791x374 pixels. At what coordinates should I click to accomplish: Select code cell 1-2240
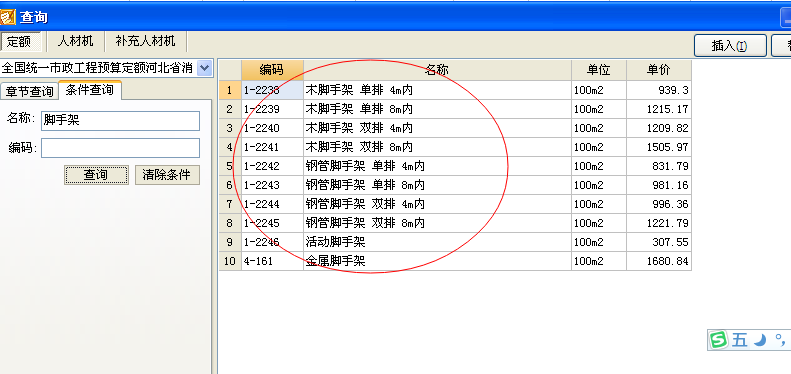(x=272, y=128)
